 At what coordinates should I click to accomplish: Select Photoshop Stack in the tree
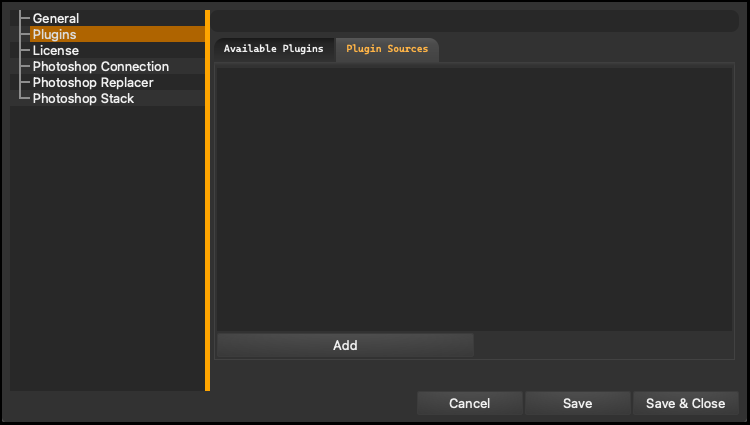tap(83, 98)
